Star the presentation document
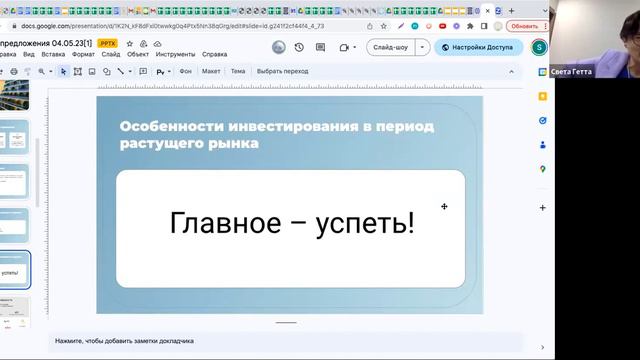This screenshot has width=640, height=360. (130, 43)
